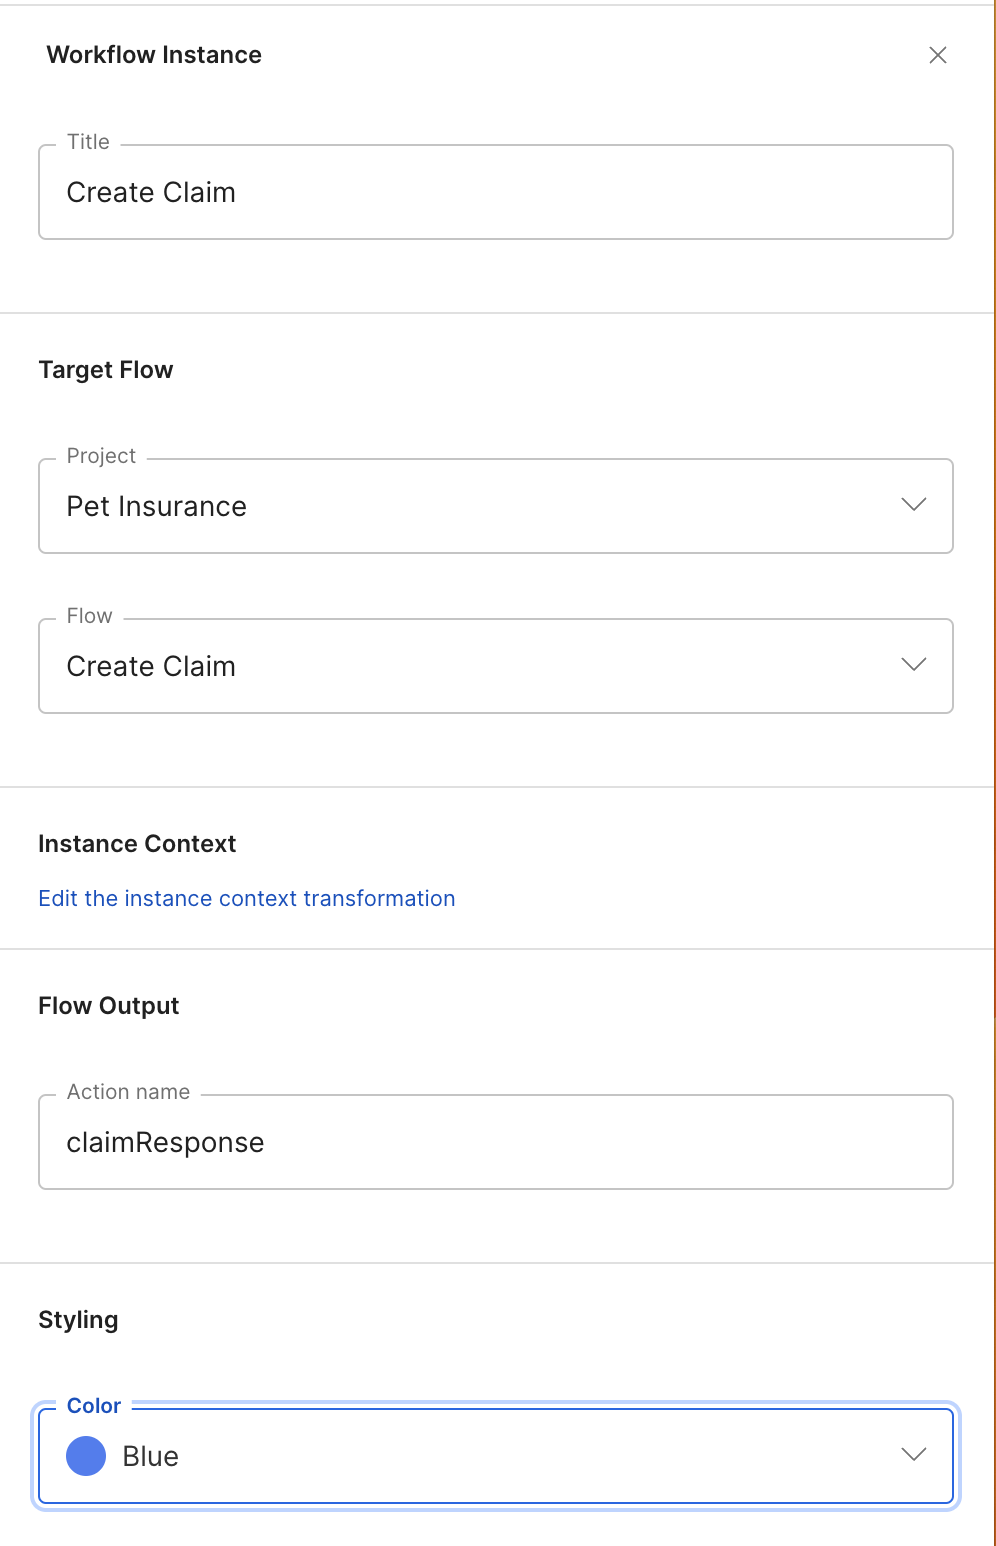Click the Project field label
Screen dimensions: 996x1546
click(101, 456)
